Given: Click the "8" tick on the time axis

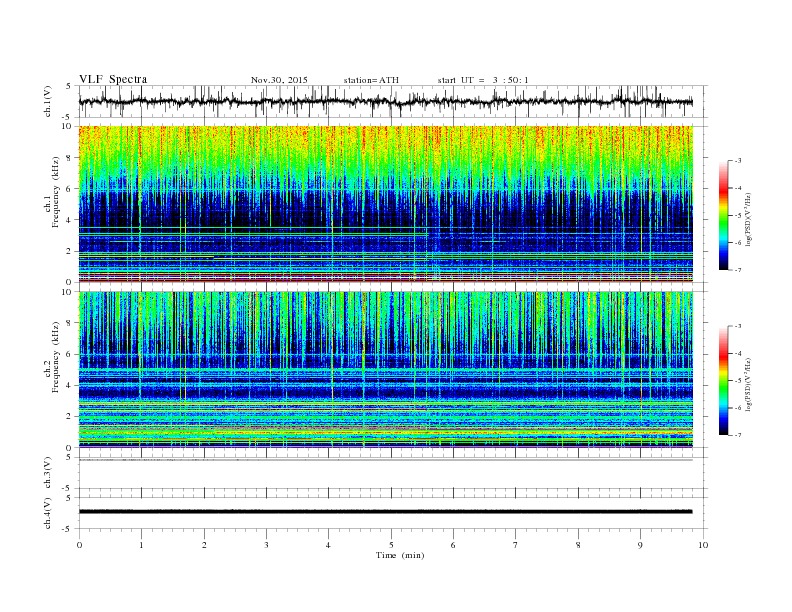Looking at the screenshot, I should pyautogui.click(x=578, y=545).
